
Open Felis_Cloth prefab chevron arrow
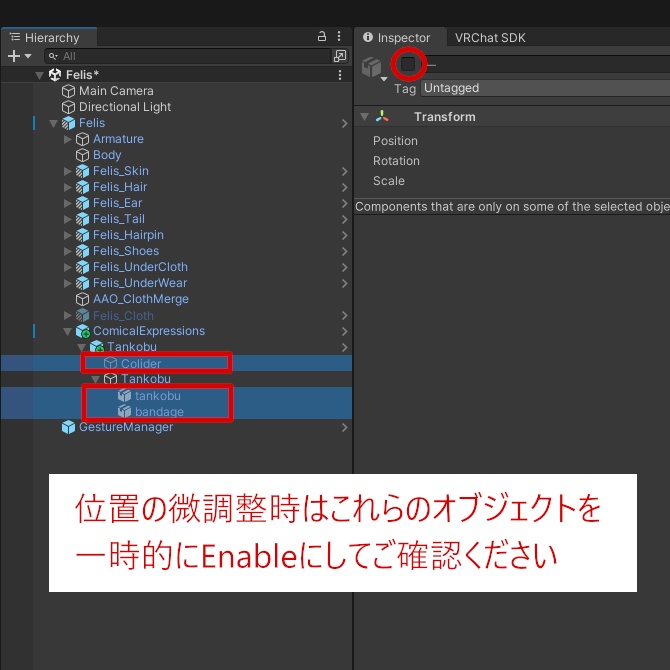tap(344, 315)
